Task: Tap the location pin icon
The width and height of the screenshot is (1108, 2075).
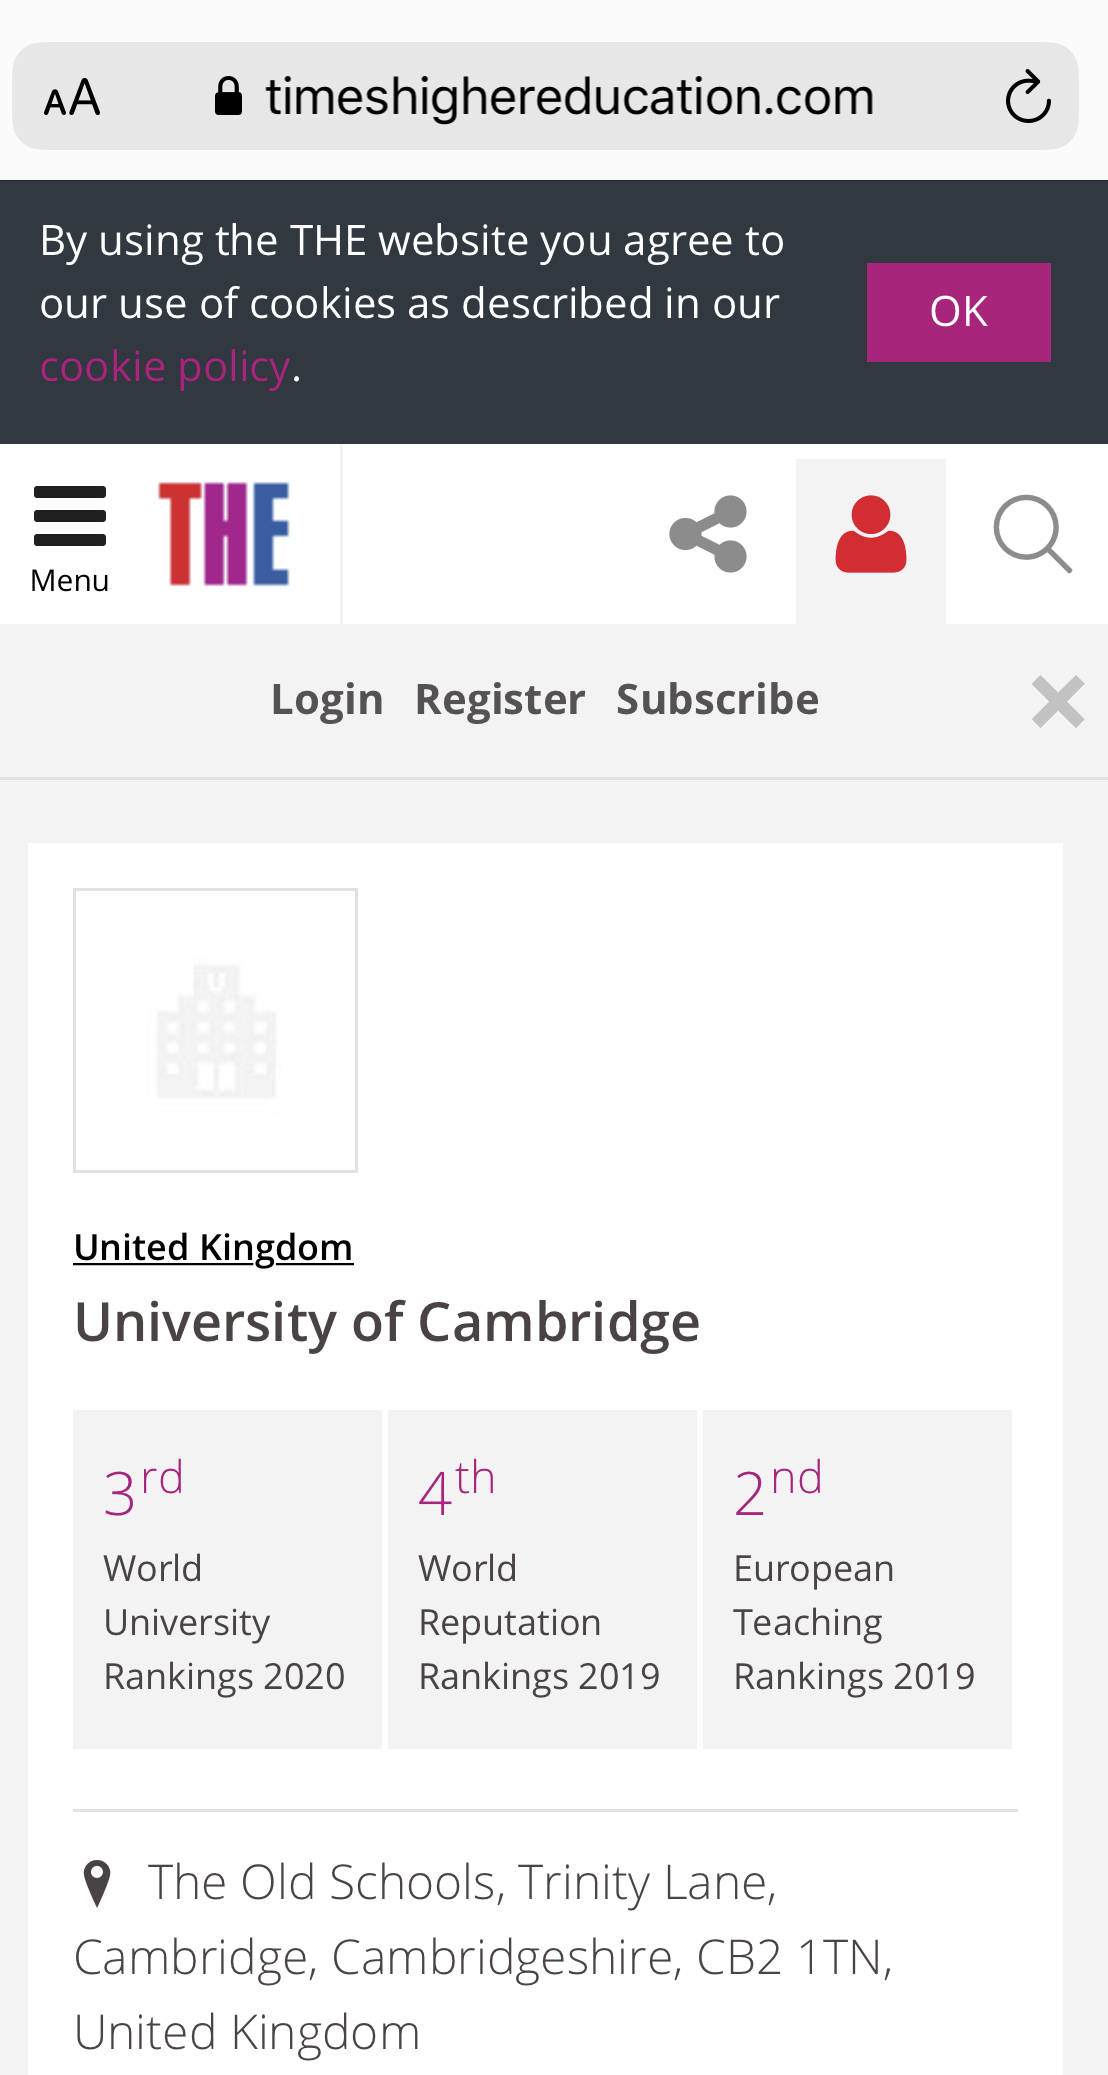Action: [x=97, y=1883]
